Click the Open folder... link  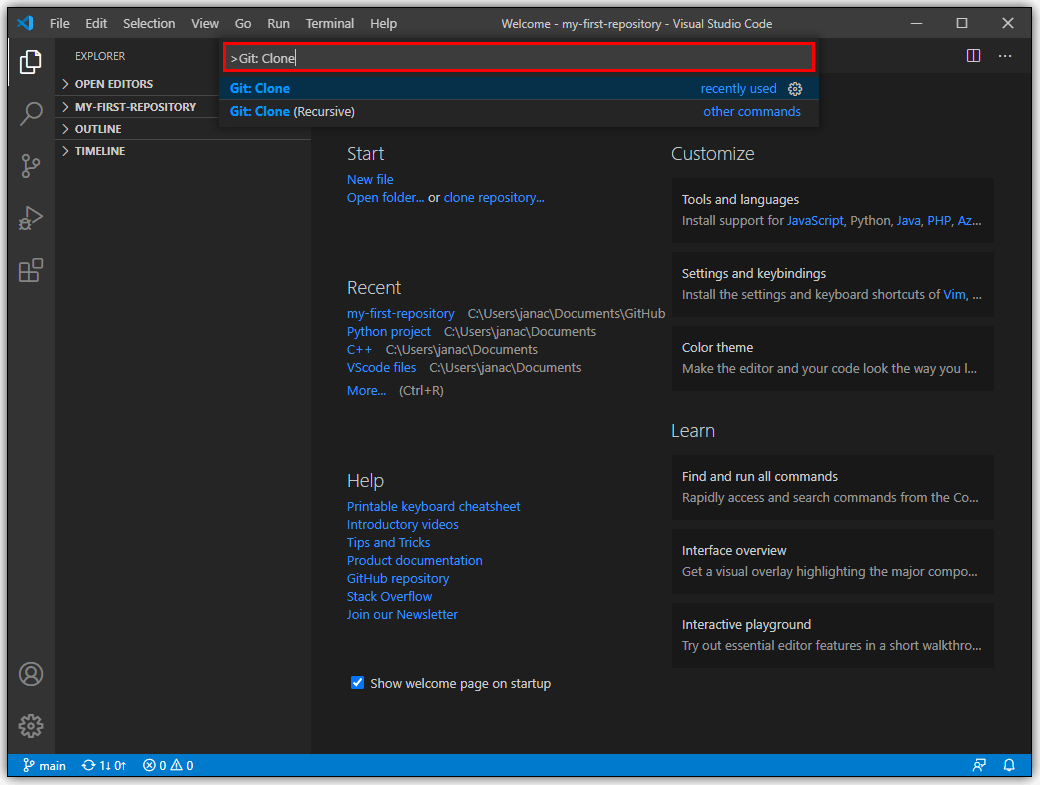pos(385,198)
